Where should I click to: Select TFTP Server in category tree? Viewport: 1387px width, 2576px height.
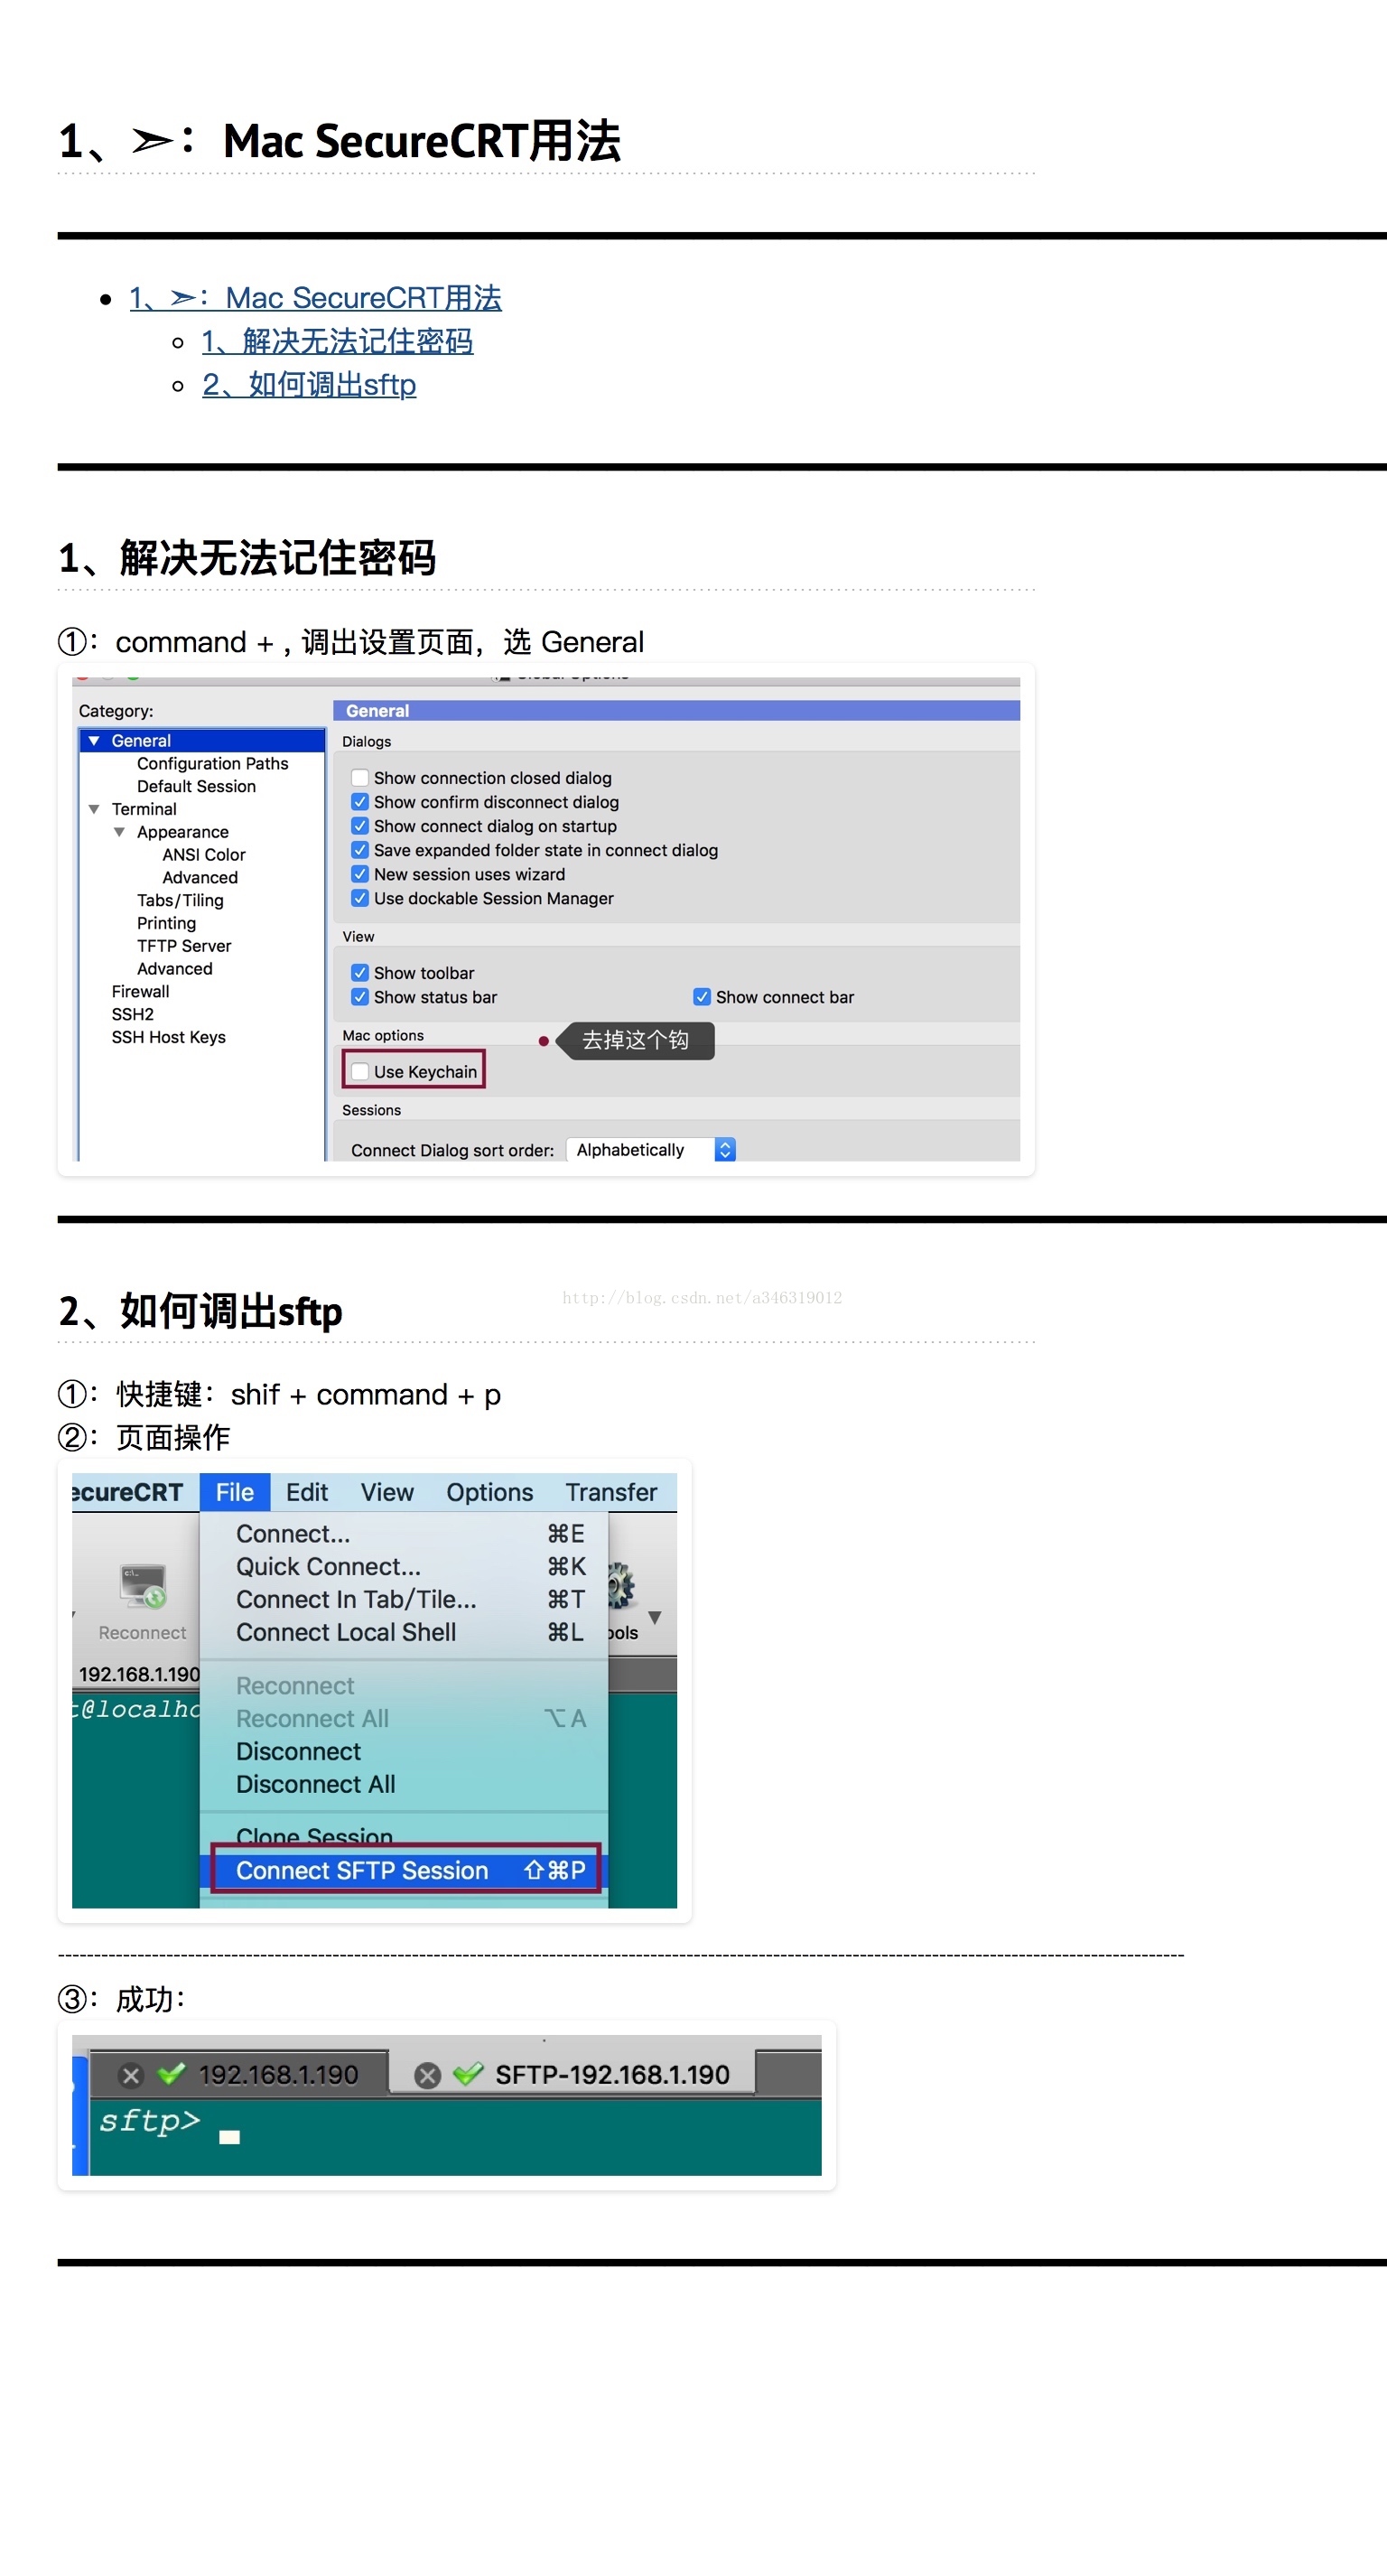[x=184, y=946]
